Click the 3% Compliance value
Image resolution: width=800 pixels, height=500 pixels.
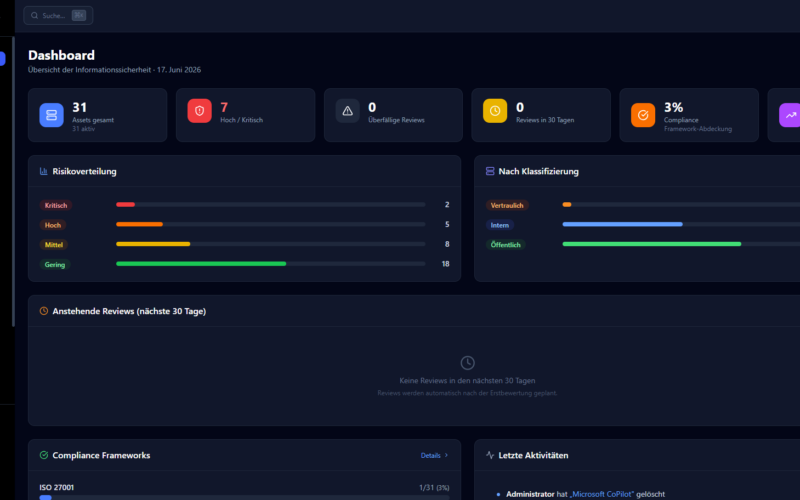pyautogui.click(x=673, y=107)
